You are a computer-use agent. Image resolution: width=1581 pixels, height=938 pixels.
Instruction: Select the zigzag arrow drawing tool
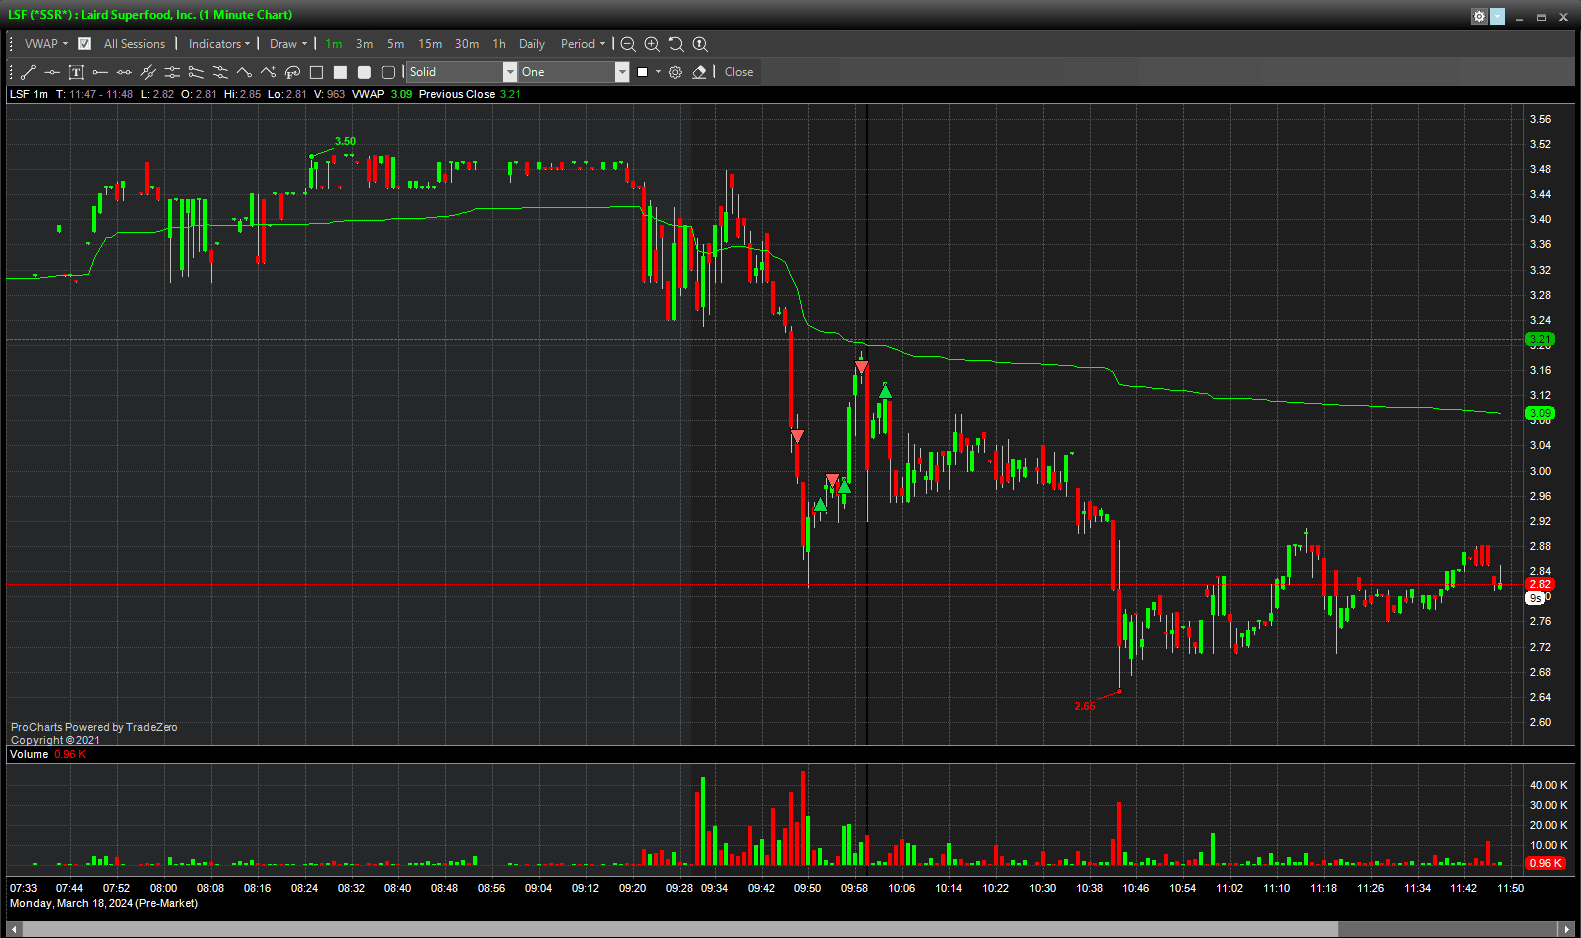click(268, 72)
